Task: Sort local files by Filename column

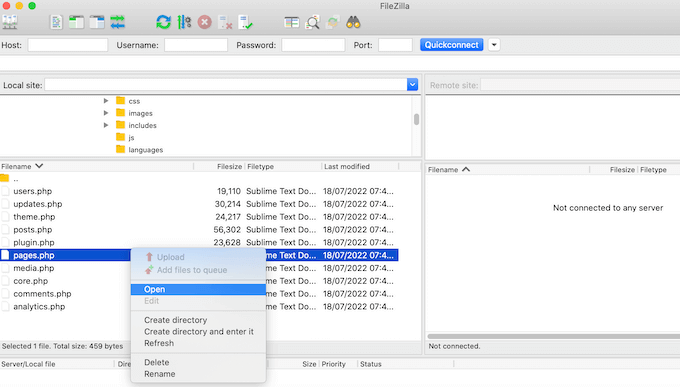Action: [x=97, y=167]
